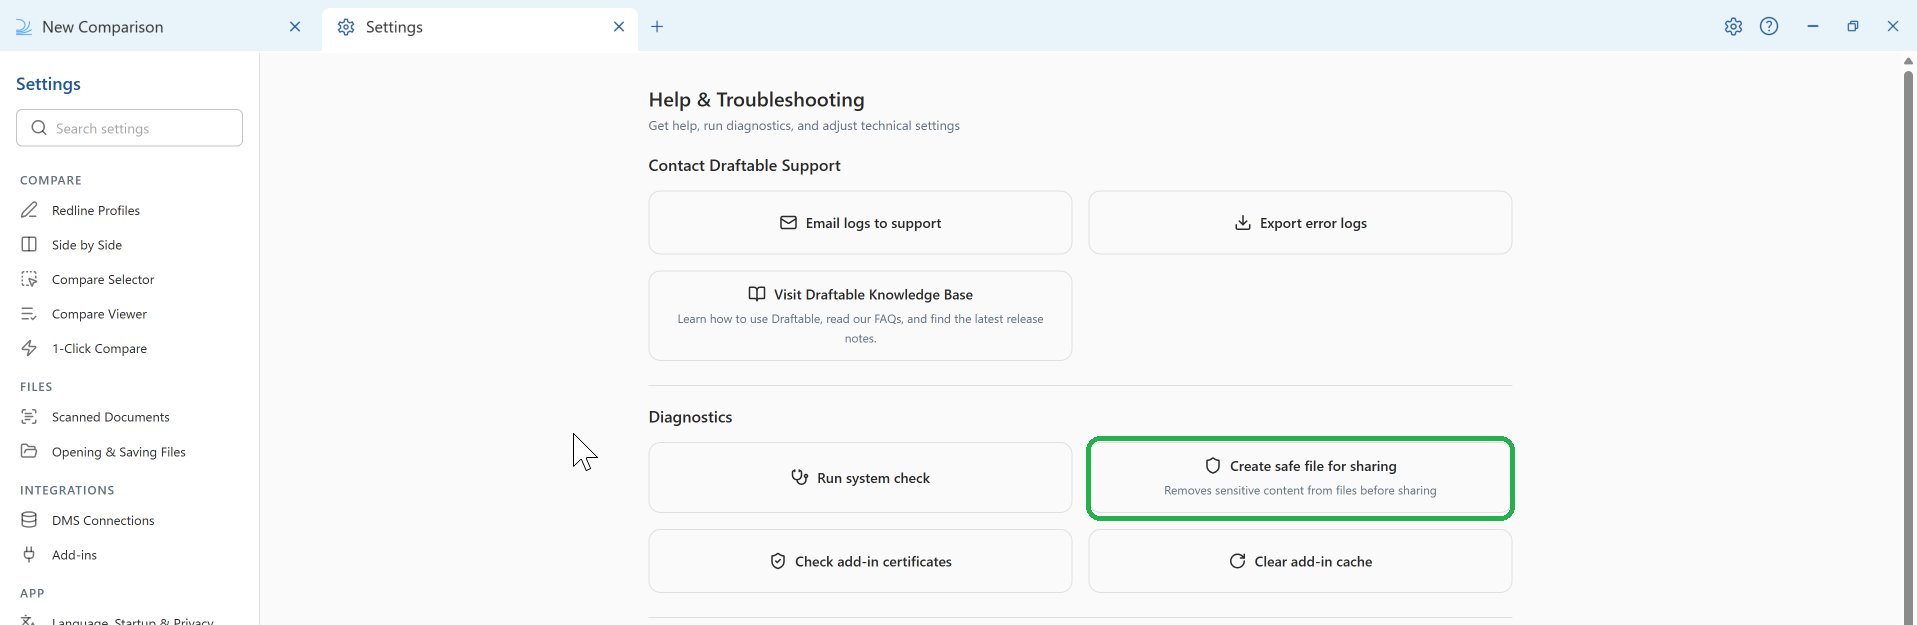Click the Export error logs button
This screenshot has width=1917, height=625.
pyautogui.click(x=1300, y=223)
